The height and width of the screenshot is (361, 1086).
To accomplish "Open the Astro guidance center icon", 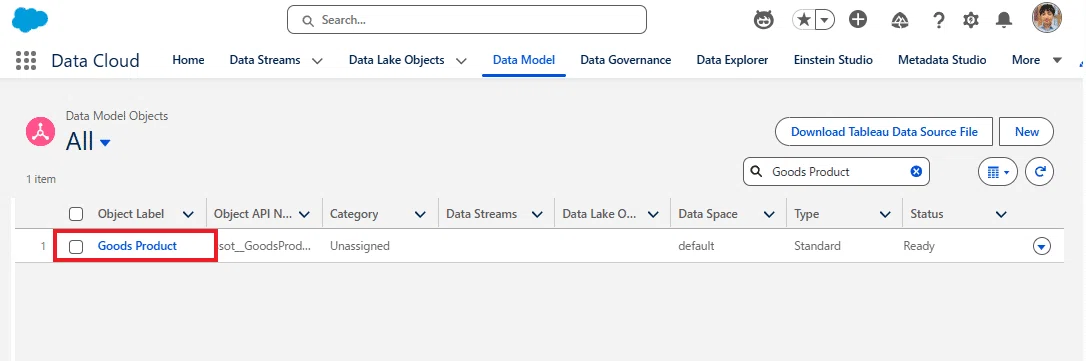I will [764, 20].
